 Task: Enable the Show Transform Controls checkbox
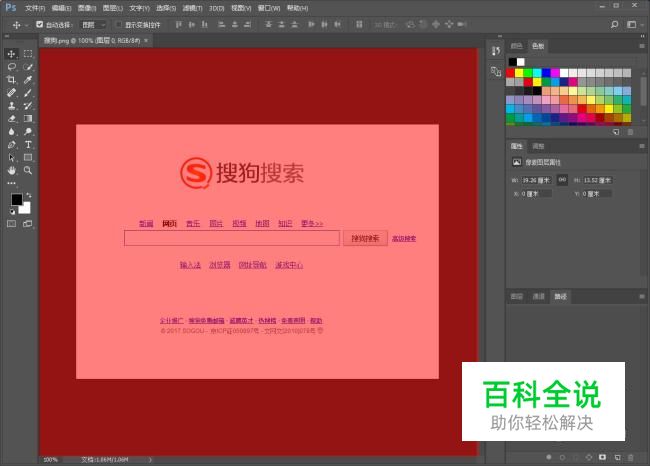[x=119, y=24]
